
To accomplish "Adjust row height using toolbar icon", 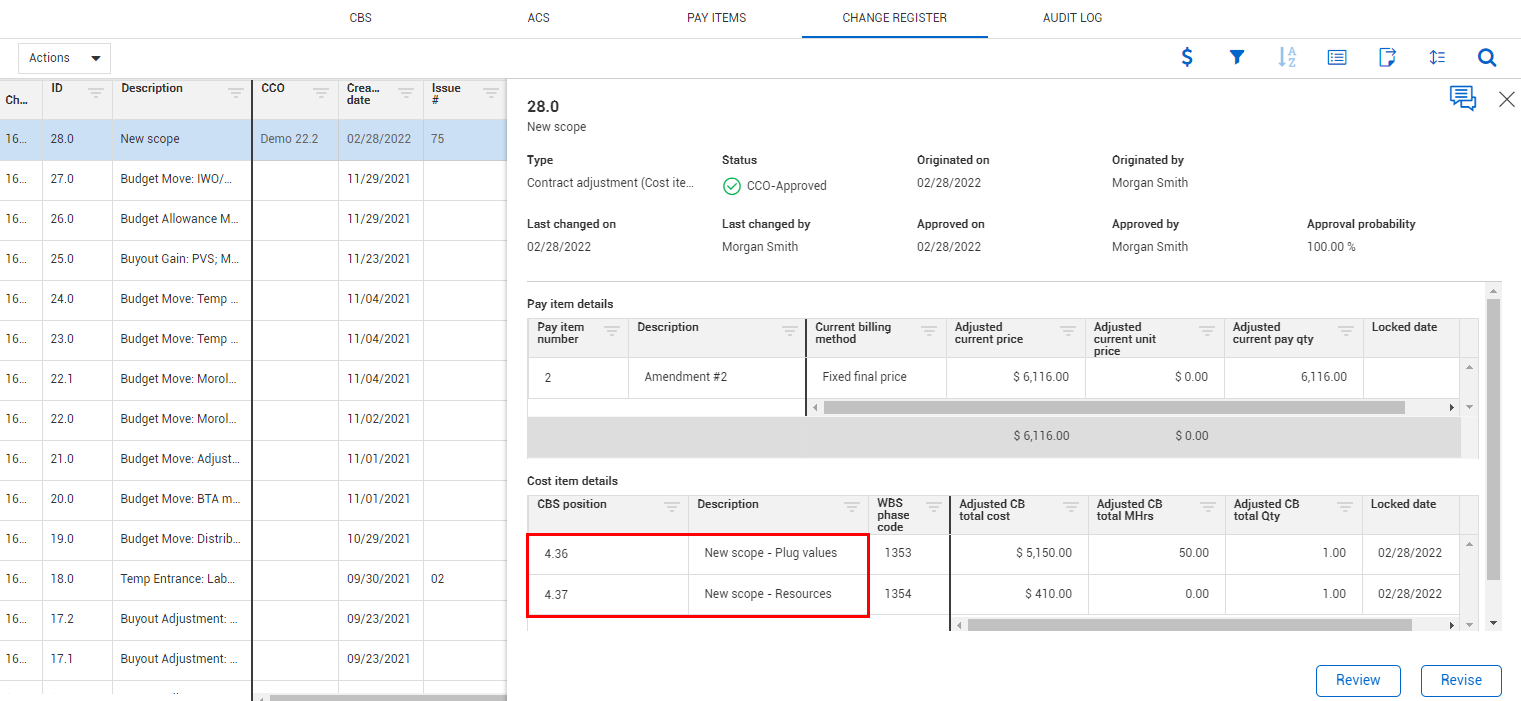I will tap(1437, 58).
